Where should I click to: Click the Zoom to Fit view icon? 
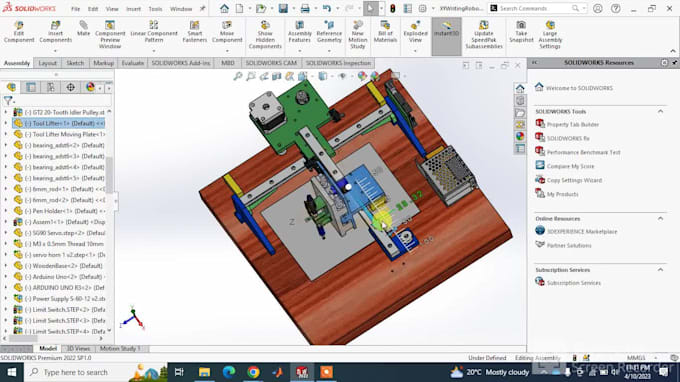tap(238, 76)
